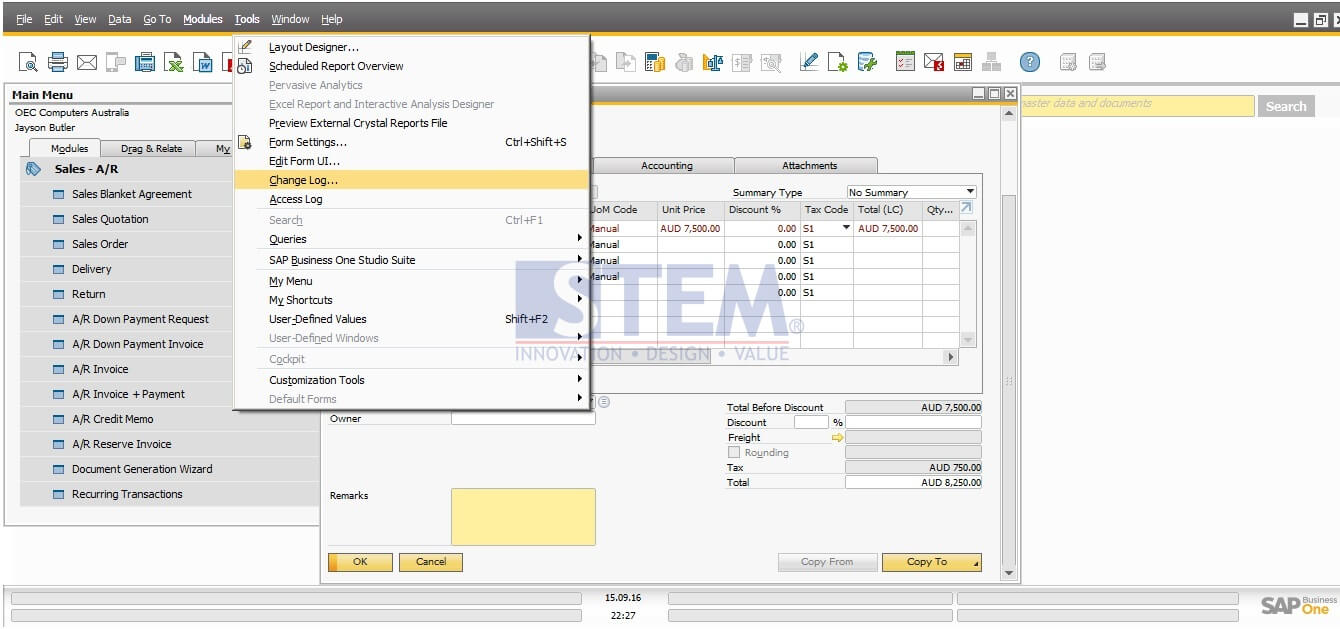Open Tax Code dropdown in first row
The image size is (1340, 629).
(846, 228)
